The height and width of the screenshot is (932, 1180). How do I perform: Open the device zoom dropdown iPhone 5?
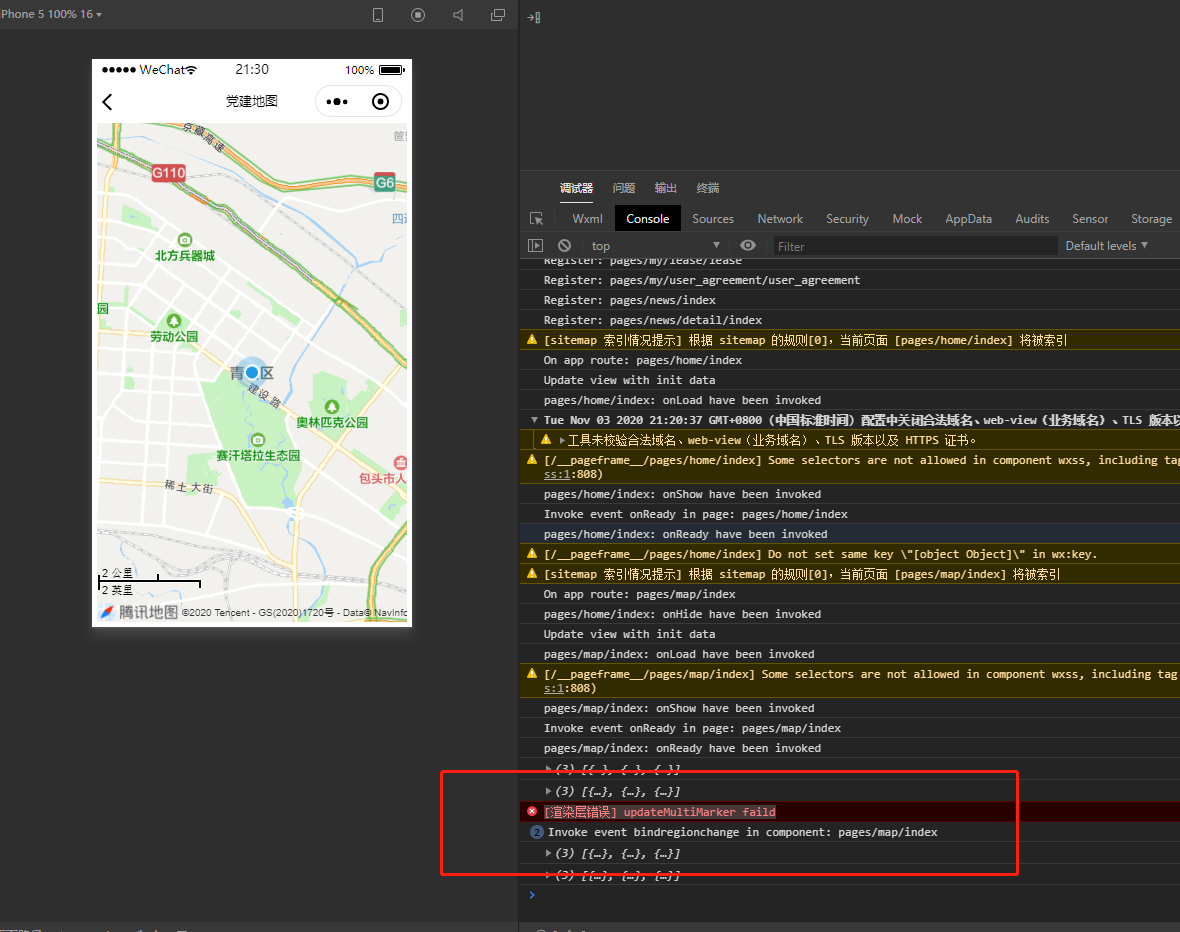[50, 14]
